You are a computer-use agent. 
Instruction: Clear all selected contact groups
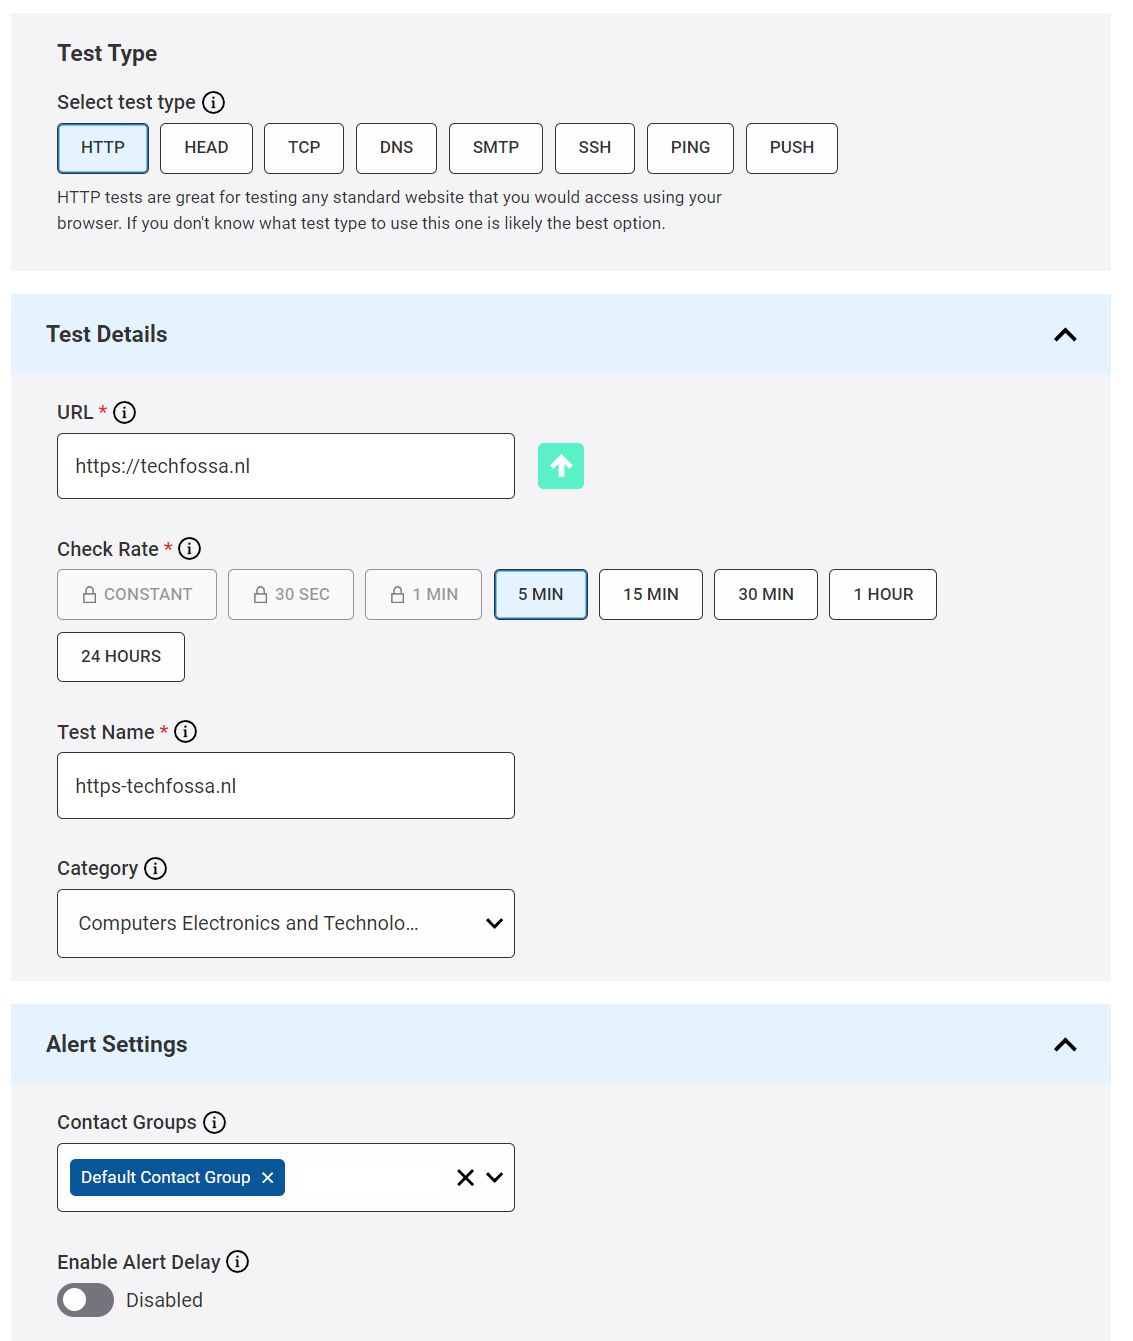click(465, 1178)
